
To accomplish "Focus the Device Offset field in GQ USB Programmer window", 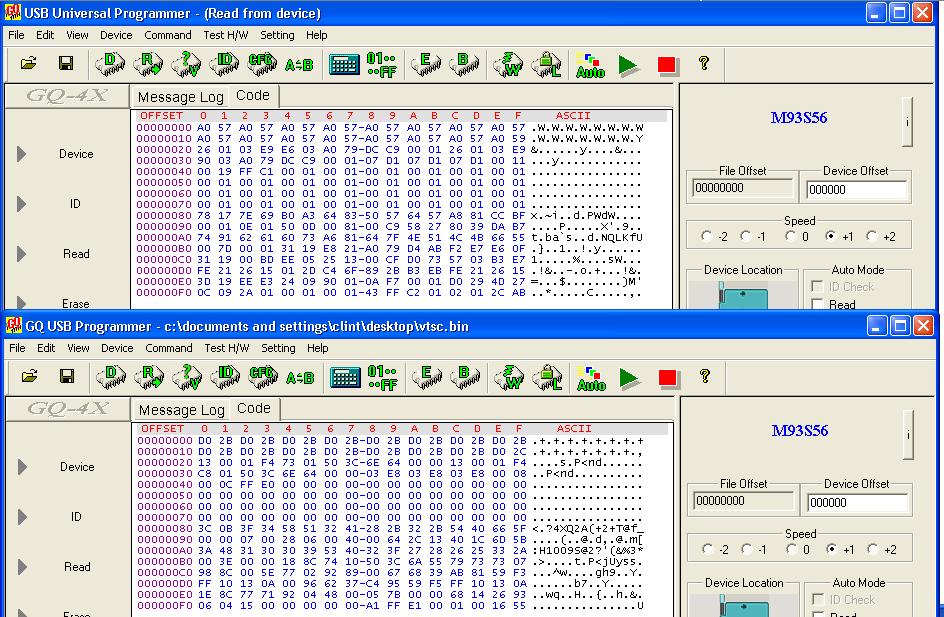I will 857,503.
